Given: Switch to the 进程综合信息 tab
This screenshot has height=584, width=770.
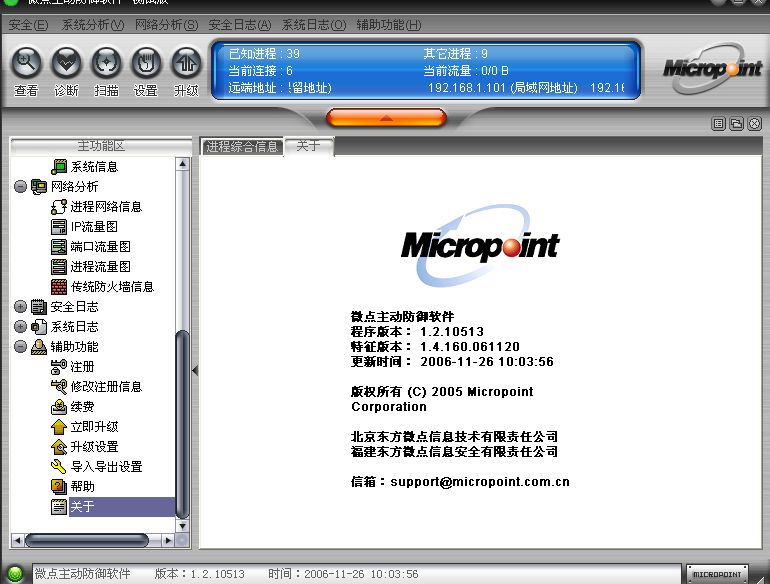Looking at the screenshot, I should (x=242, y=146).
